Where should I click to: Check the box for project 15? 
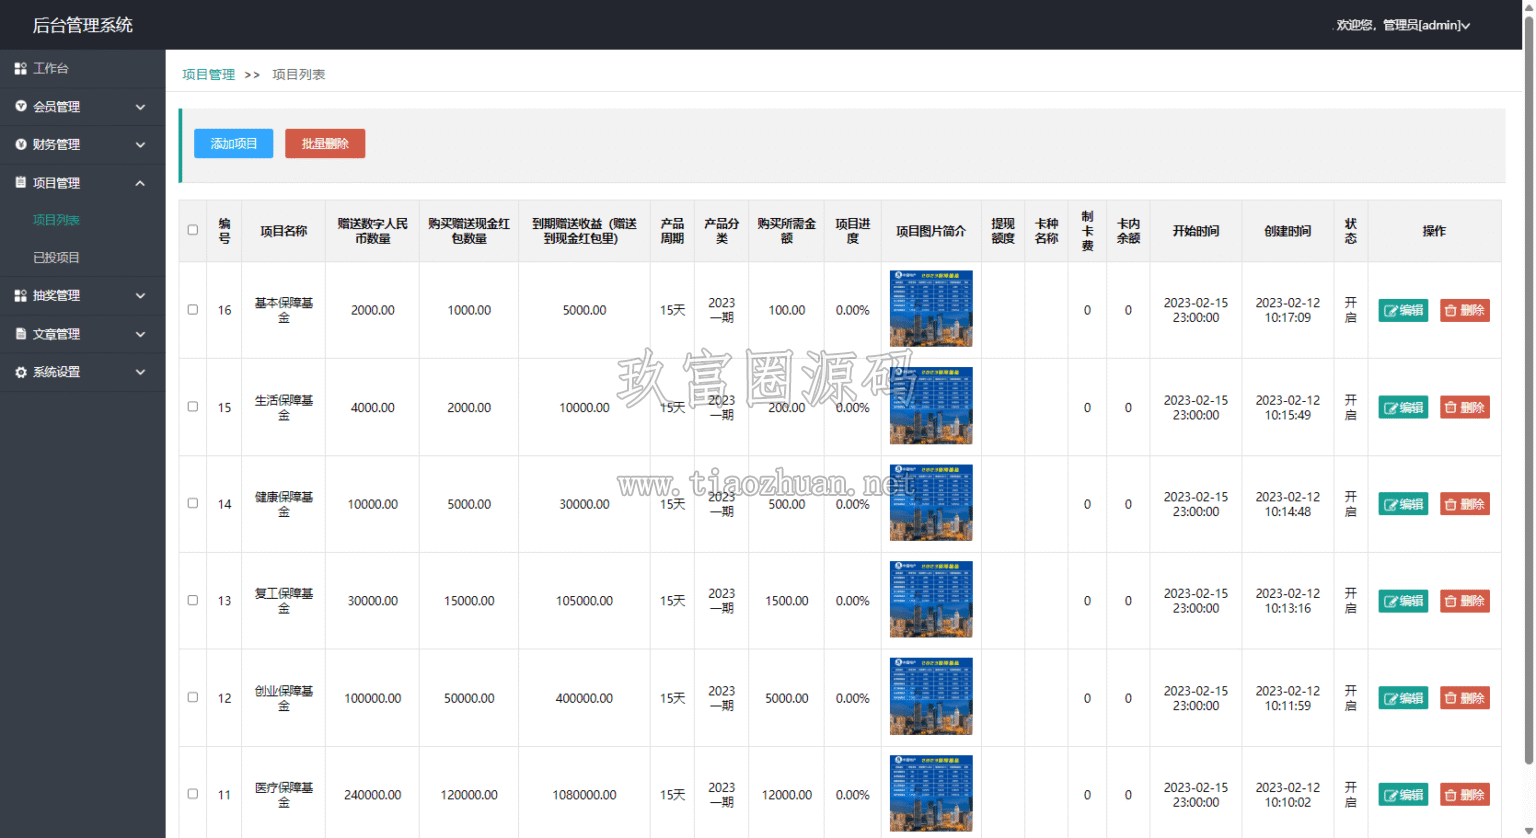click(x=193, y=407)
